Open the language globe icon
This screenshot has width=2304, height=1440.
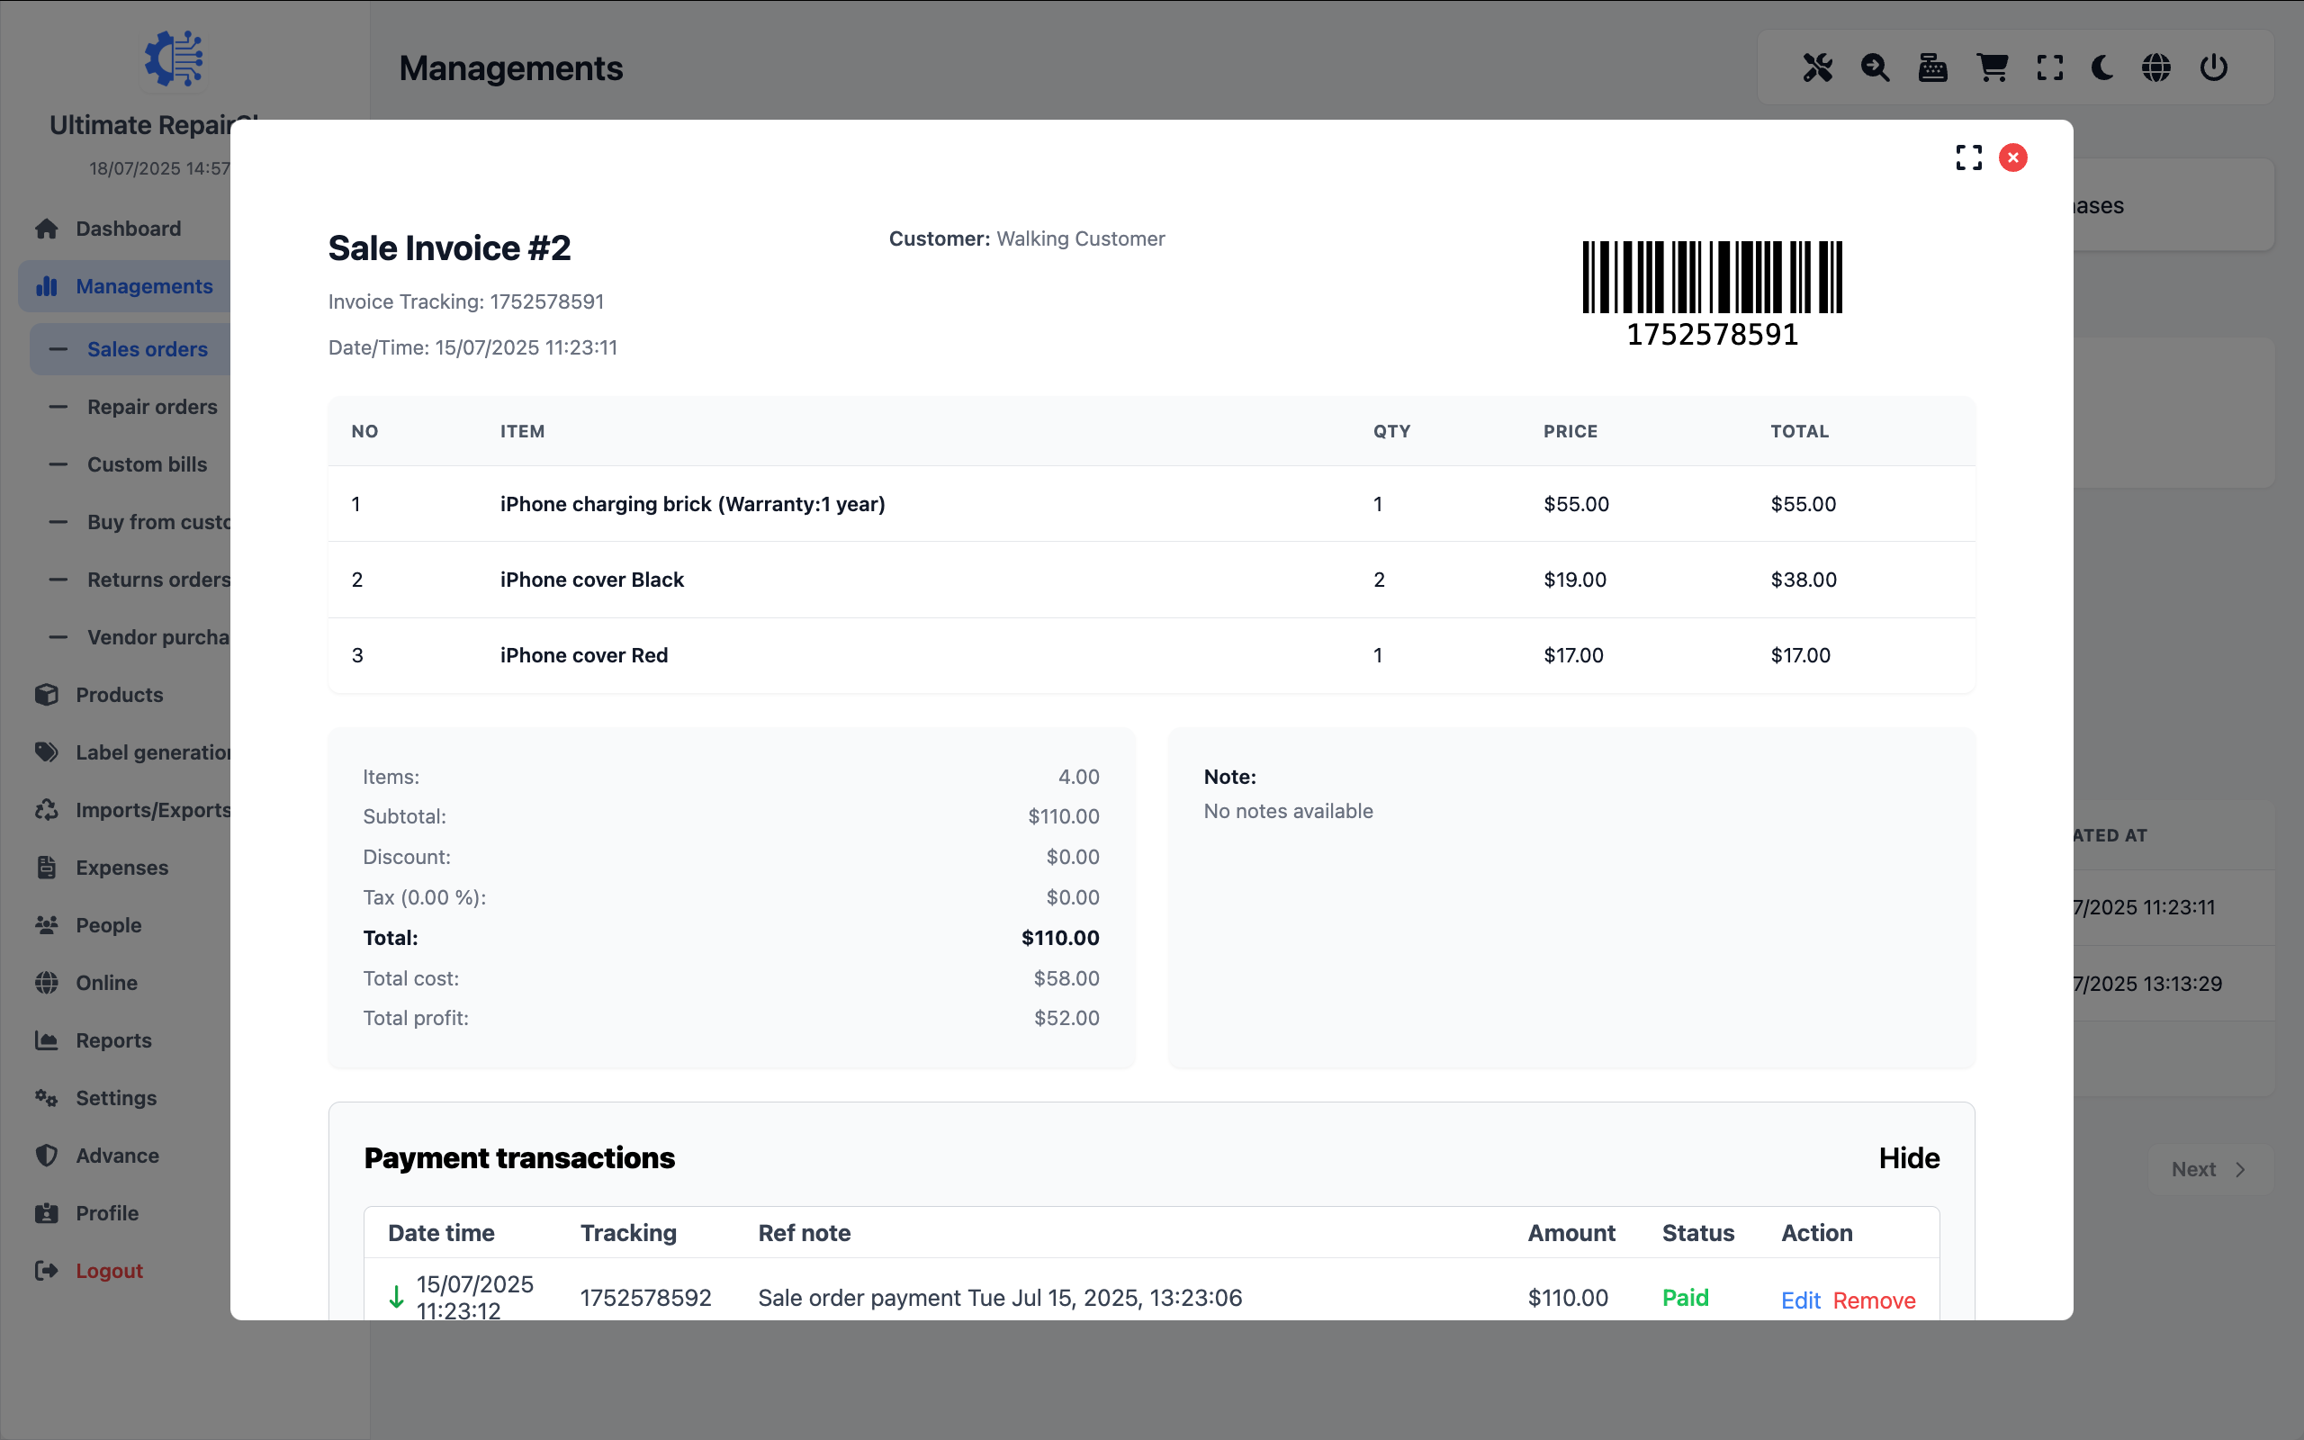click(2156, 68)
